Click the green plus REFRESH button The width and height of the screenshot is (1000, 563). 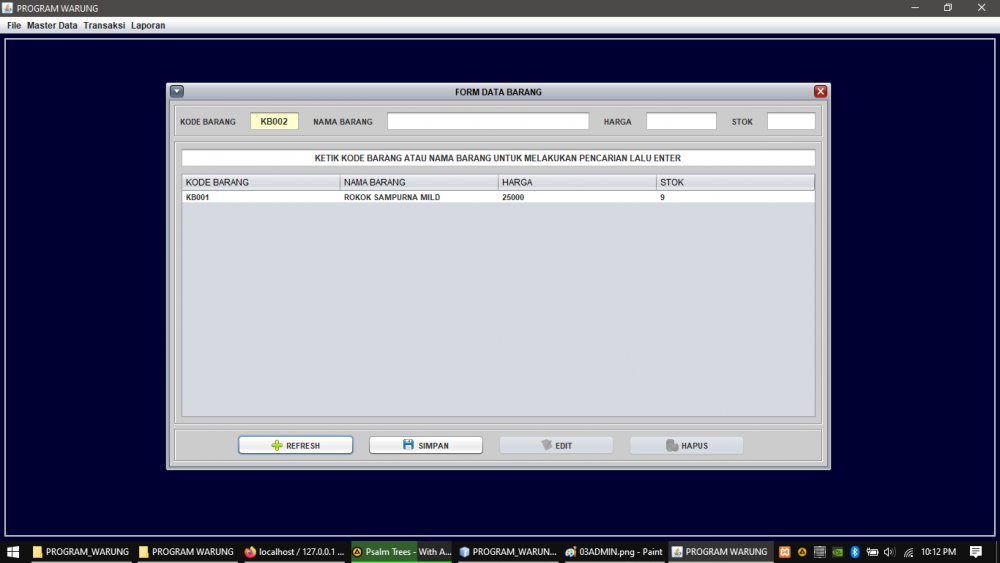click(x=295, y=445)
